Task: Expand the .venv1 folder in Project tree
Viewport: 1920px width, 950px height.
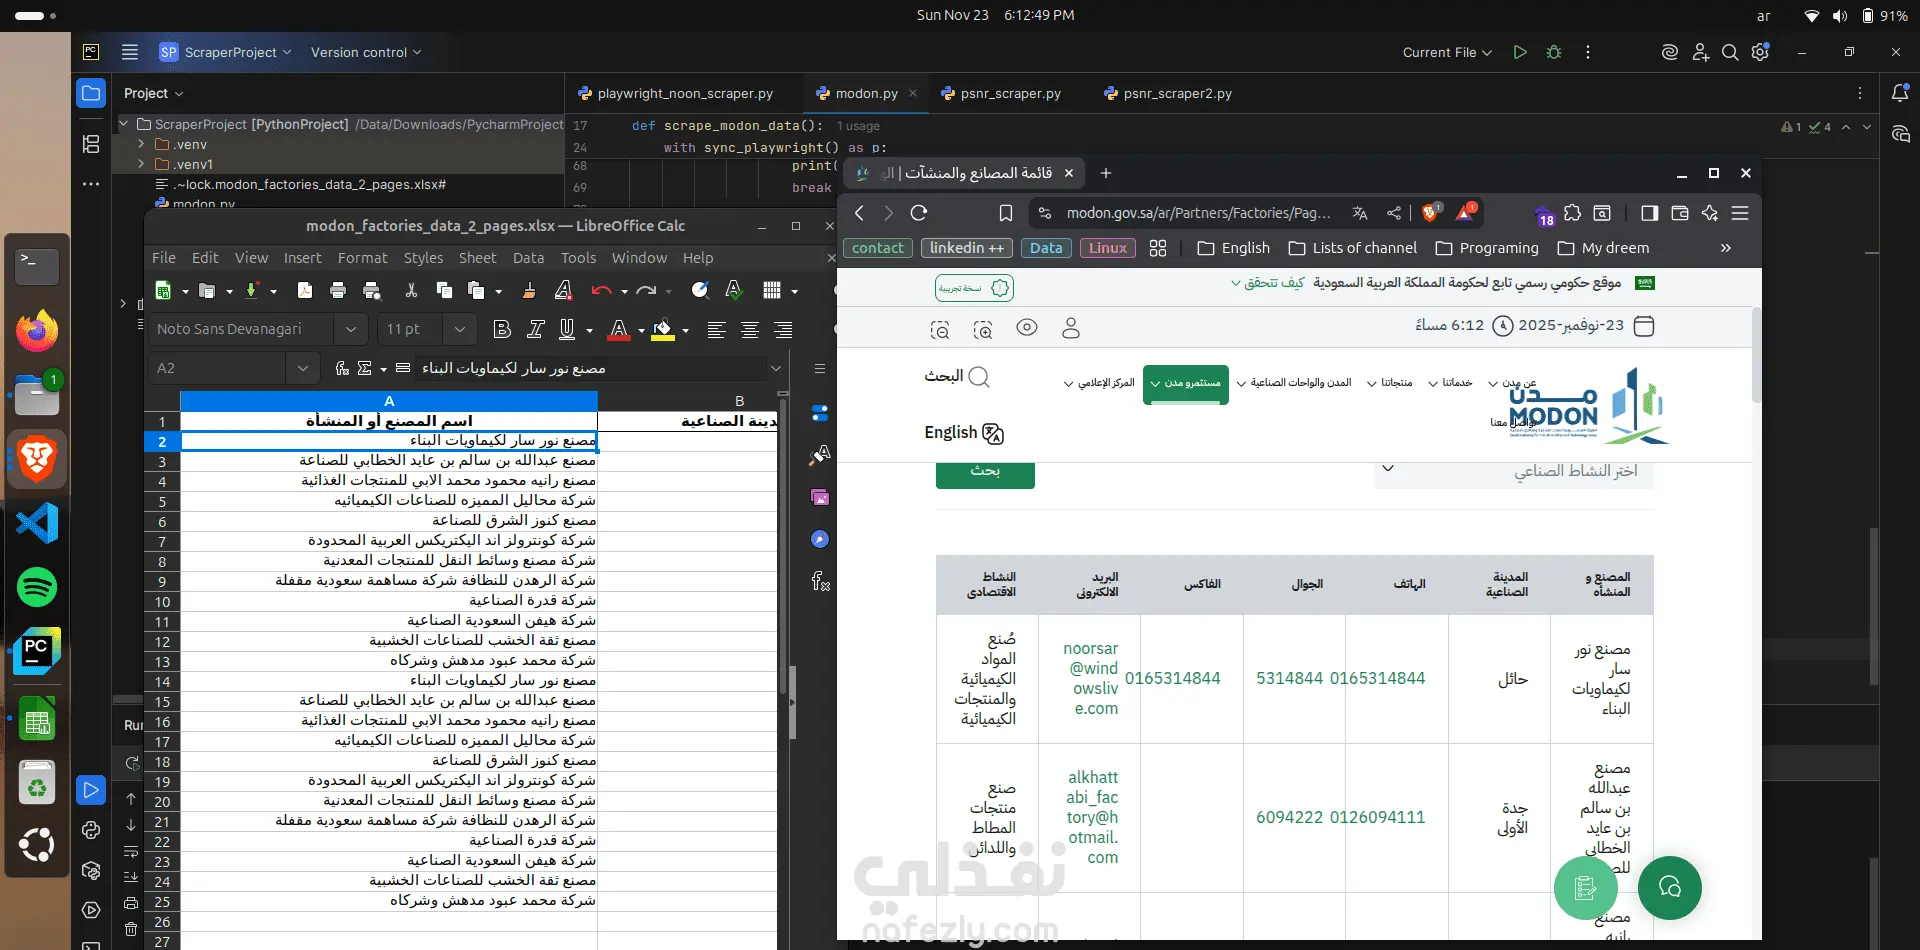Action: point(141,164)
